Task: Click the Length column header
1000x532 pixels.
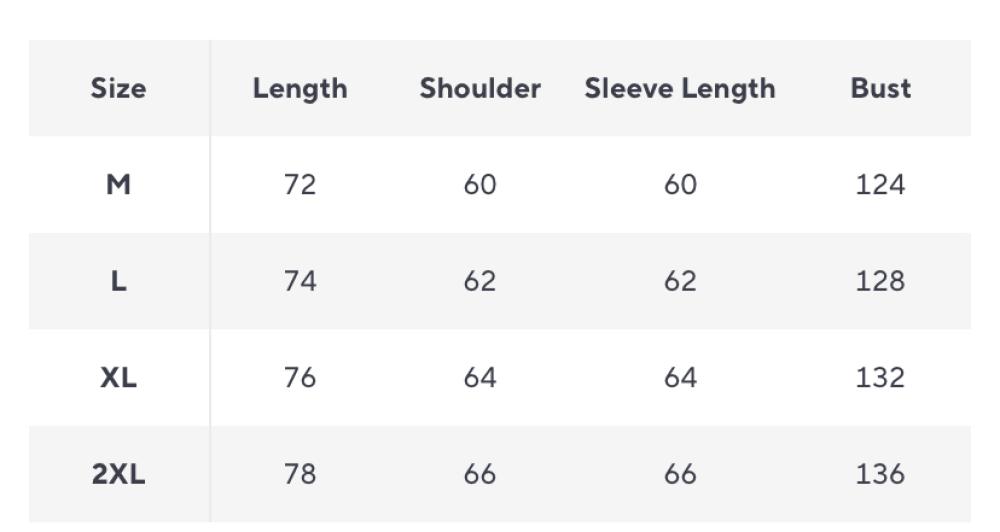Action: (300, 88)
